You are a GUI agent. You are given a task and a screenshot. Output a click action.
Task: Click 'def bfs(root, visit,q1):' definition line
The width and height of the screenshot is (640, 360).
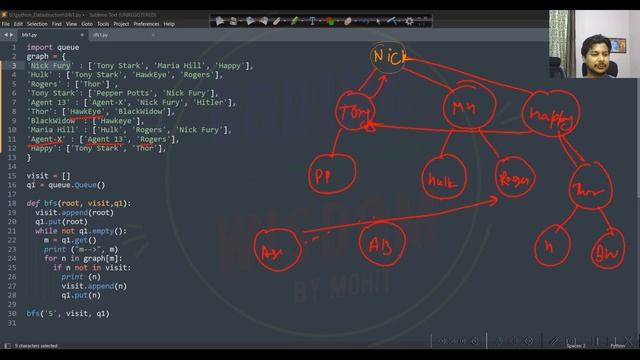(79, 203)
